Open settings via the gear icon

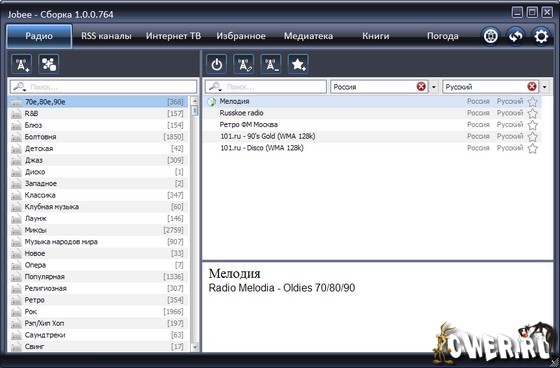(541, 36)
